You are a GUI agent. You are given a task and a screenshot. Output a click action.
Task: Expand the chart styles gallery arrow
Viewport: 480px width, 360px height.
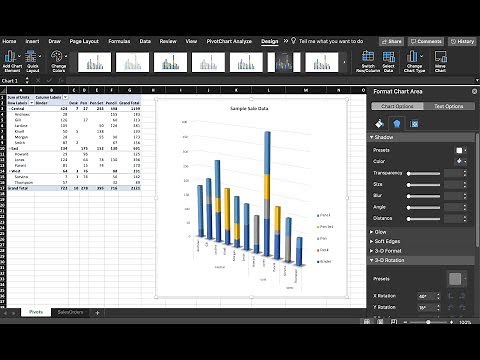pos(344,62)
